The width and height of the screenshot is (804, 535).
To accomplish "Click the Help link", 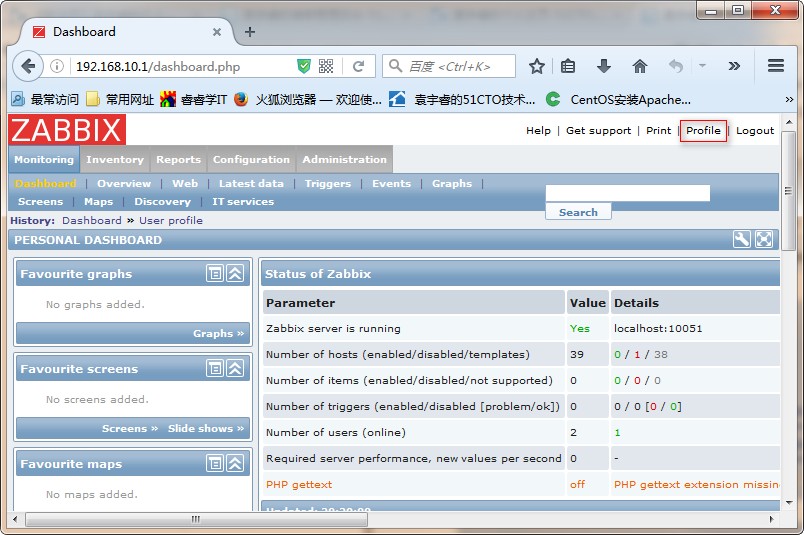I will pos(538,130).
